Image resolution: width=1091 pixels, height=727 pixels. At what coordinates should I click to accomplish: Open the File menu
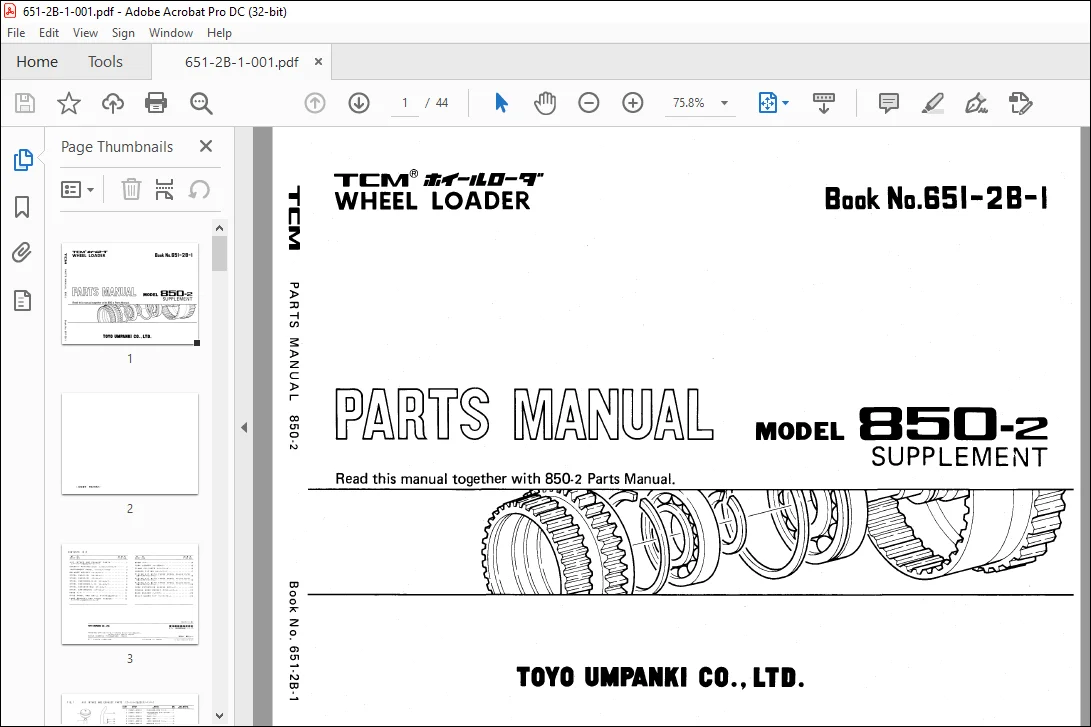pyautogui.click(x=16, y=33)
